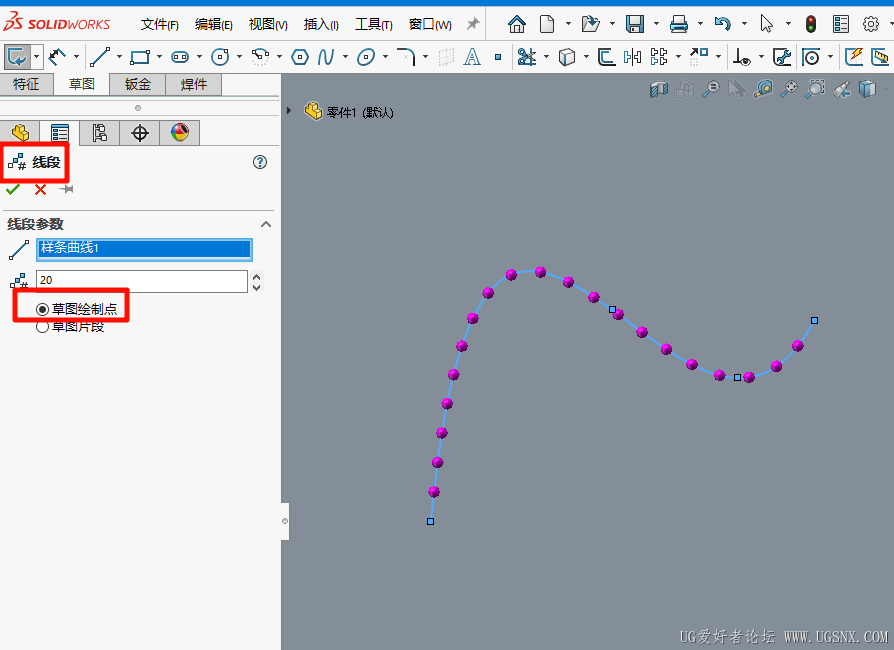This screenshot has width=894, height=650.
Task: Collapse the left panel with side handle
Action: [x=285, y=521]
